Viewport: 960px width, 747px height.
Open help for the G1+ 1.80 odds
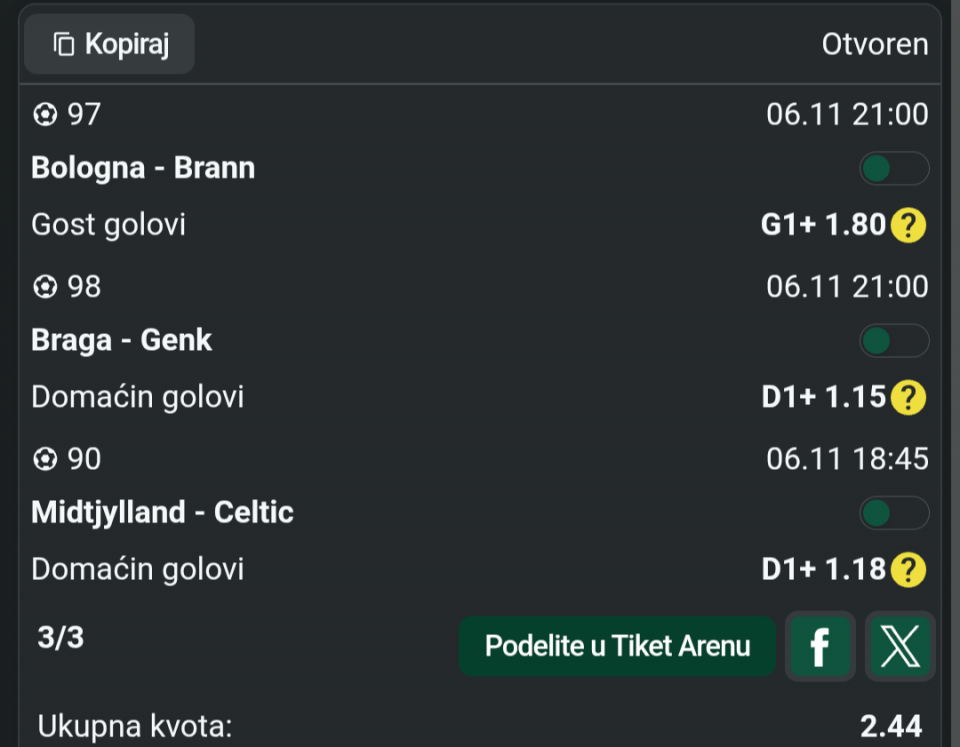[x=908, y=225]
